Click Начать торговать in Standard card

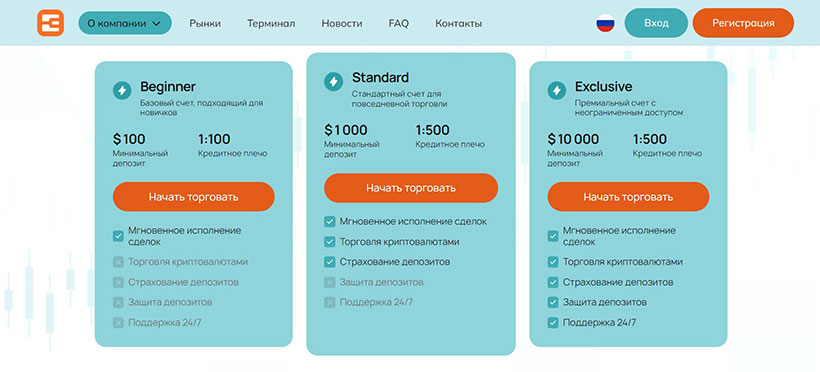[x=411, y=188]
